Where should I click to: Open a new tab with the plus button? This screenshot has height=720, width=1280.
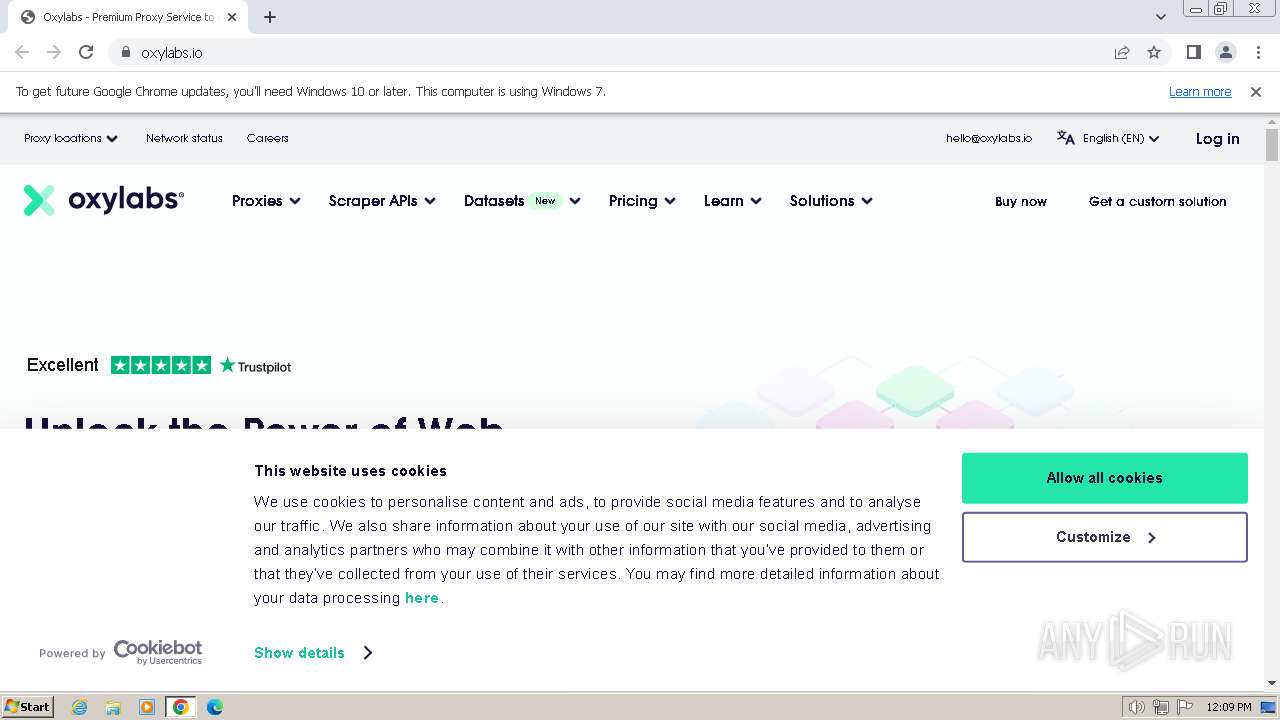270,17
